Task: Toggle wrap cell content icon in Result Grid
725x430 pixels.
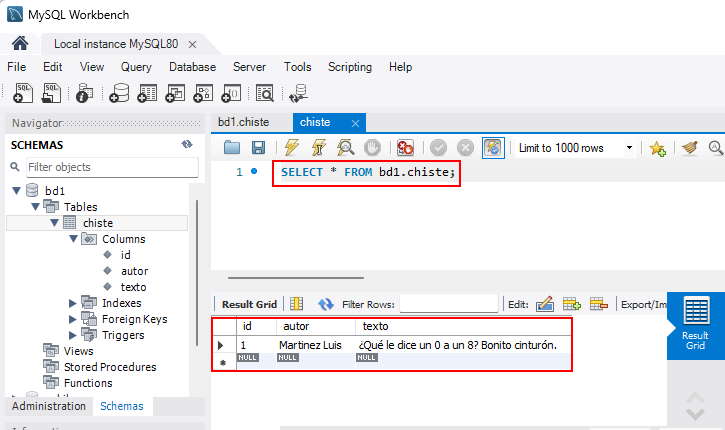Action: click(296, 304)
